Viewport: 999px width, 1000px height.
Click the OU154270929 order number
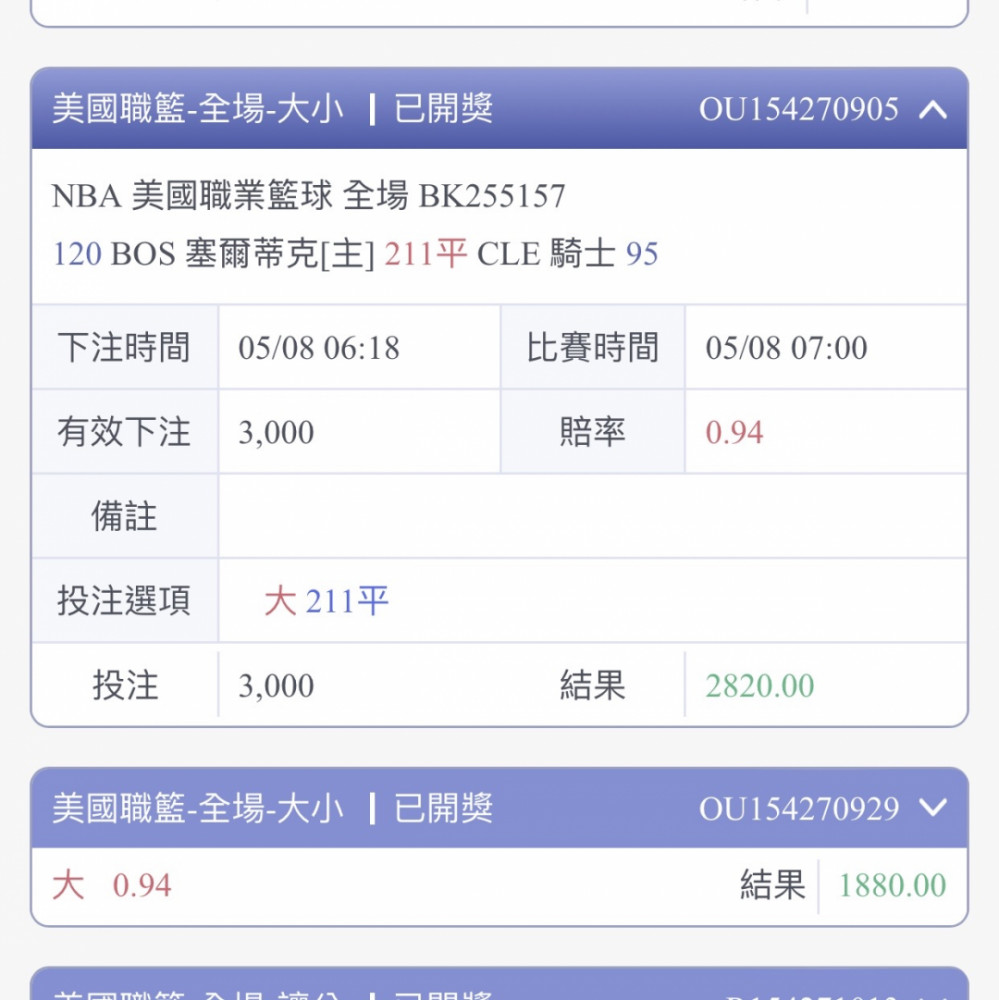[x=798, y=808]
